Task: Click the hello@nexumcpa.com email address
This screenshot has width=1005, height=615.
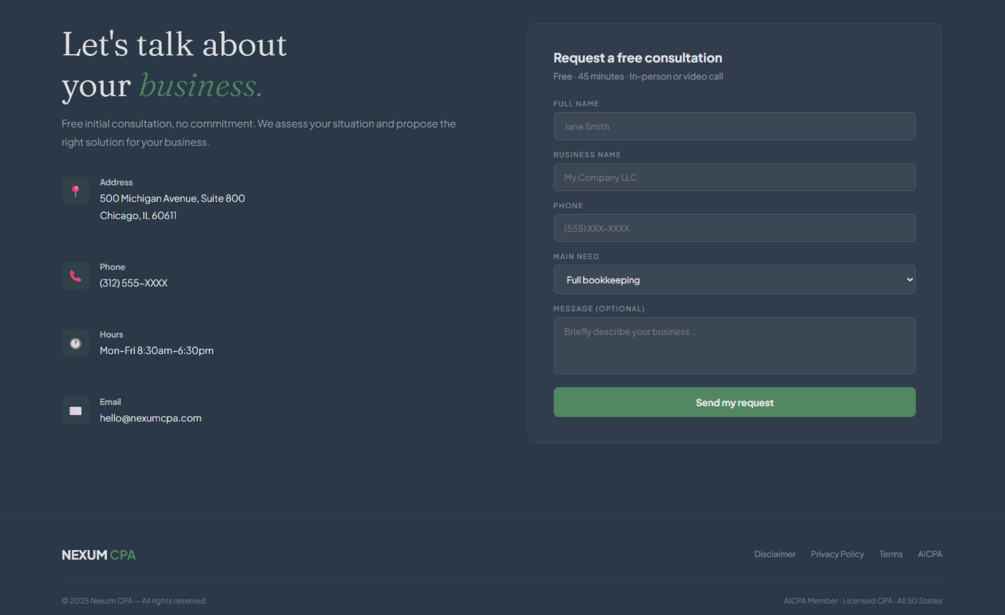Action: pos(151,418)
